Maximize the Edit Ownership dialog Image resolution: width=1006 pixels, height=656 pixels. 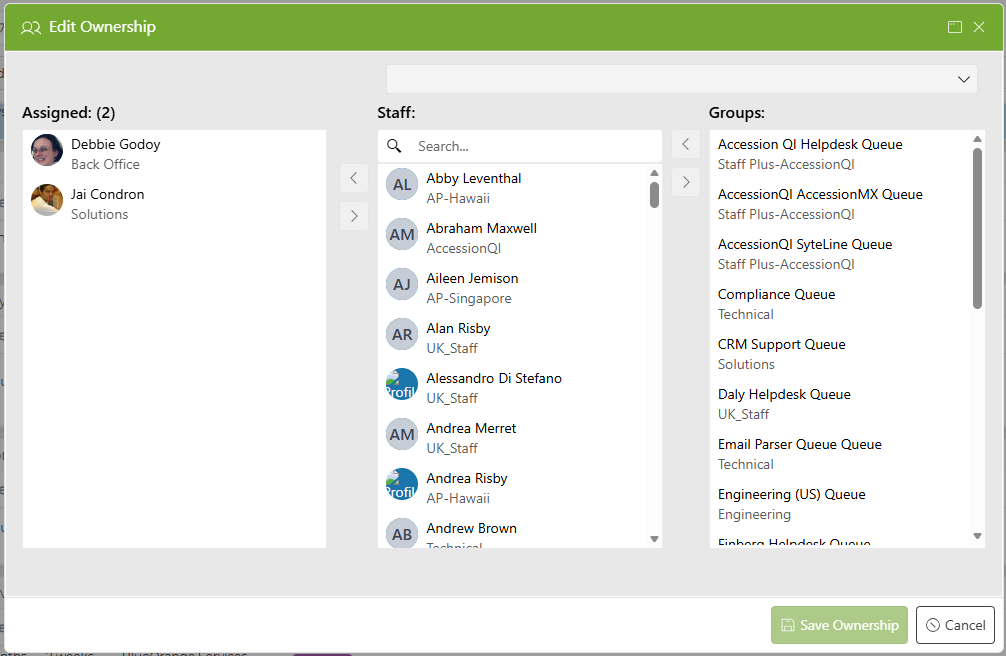click(x=955, y=26)
